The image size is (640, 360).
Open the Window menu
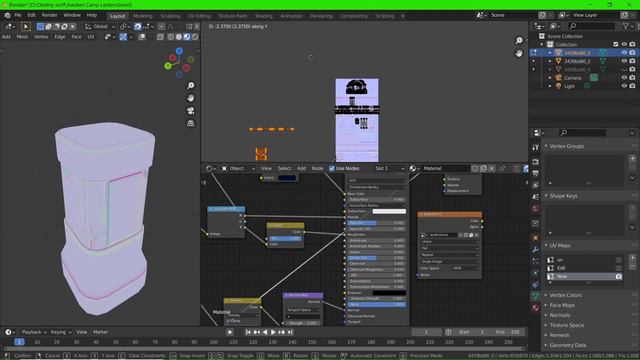[72, 16]
